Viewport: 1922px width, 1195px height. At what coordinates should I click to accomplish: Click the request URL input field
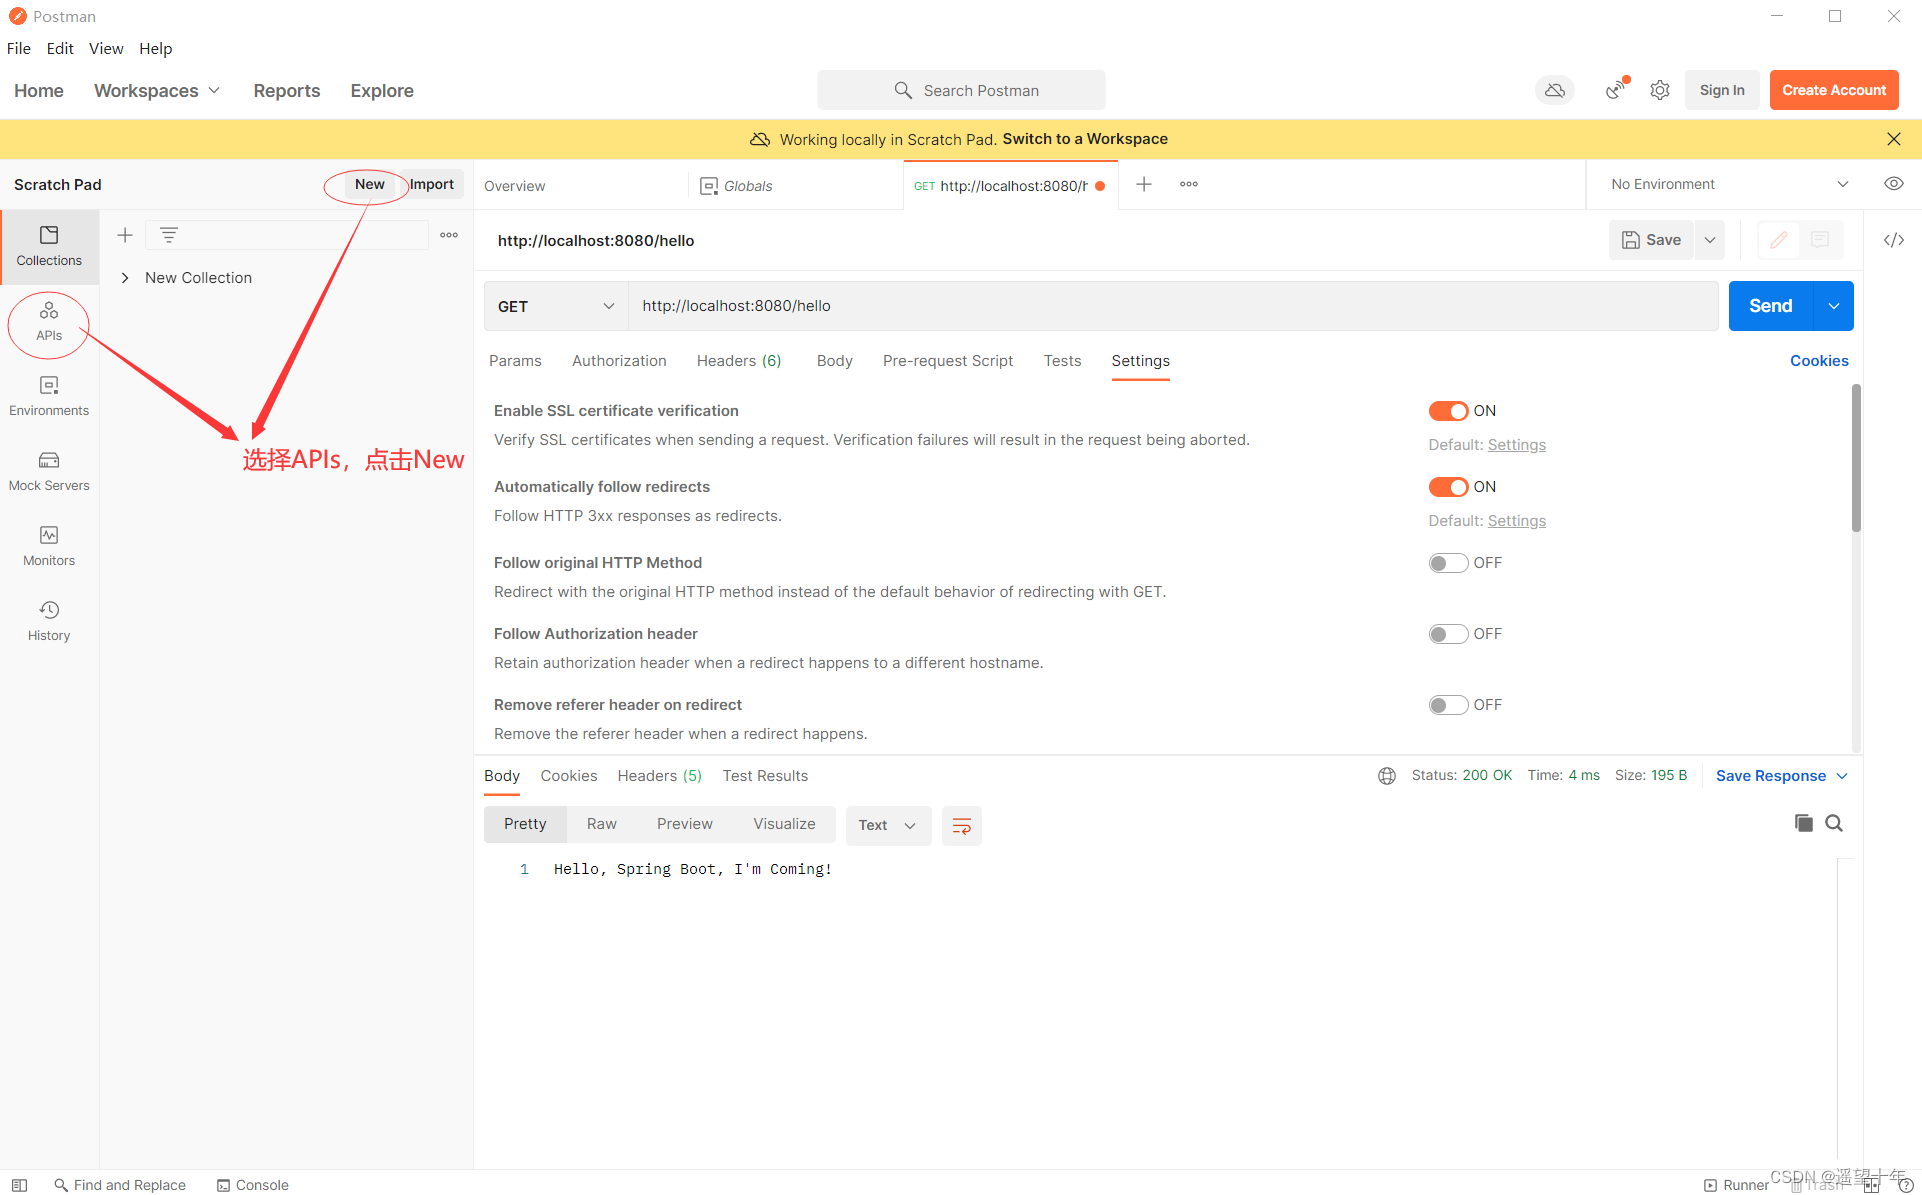1170,306
